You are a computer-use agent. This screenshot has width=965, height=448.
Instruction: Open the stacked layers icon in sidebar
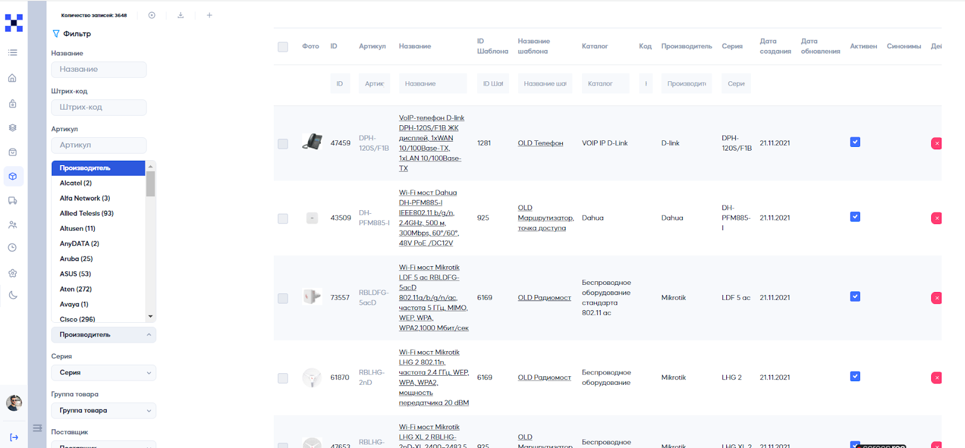coord(13,127)
